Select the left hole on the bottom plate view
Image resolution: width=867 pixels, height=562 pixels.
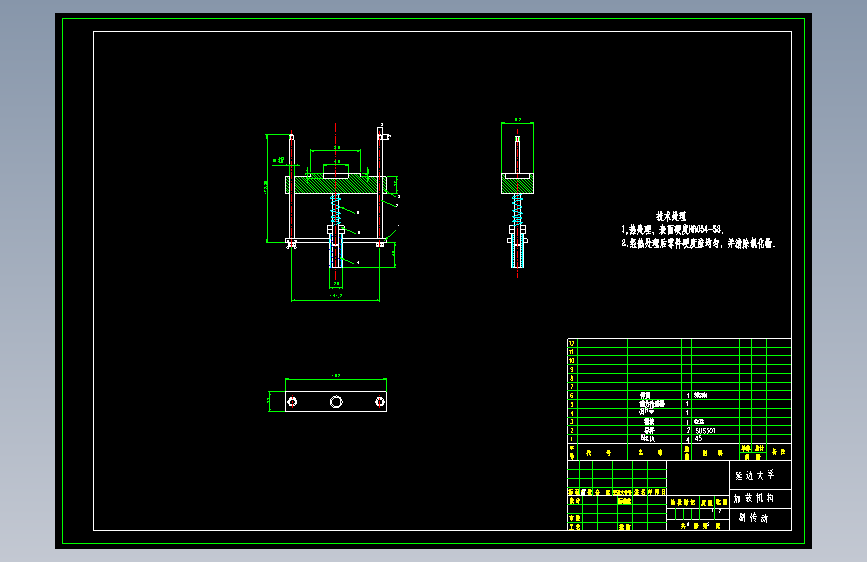click(x=293, y=402)
